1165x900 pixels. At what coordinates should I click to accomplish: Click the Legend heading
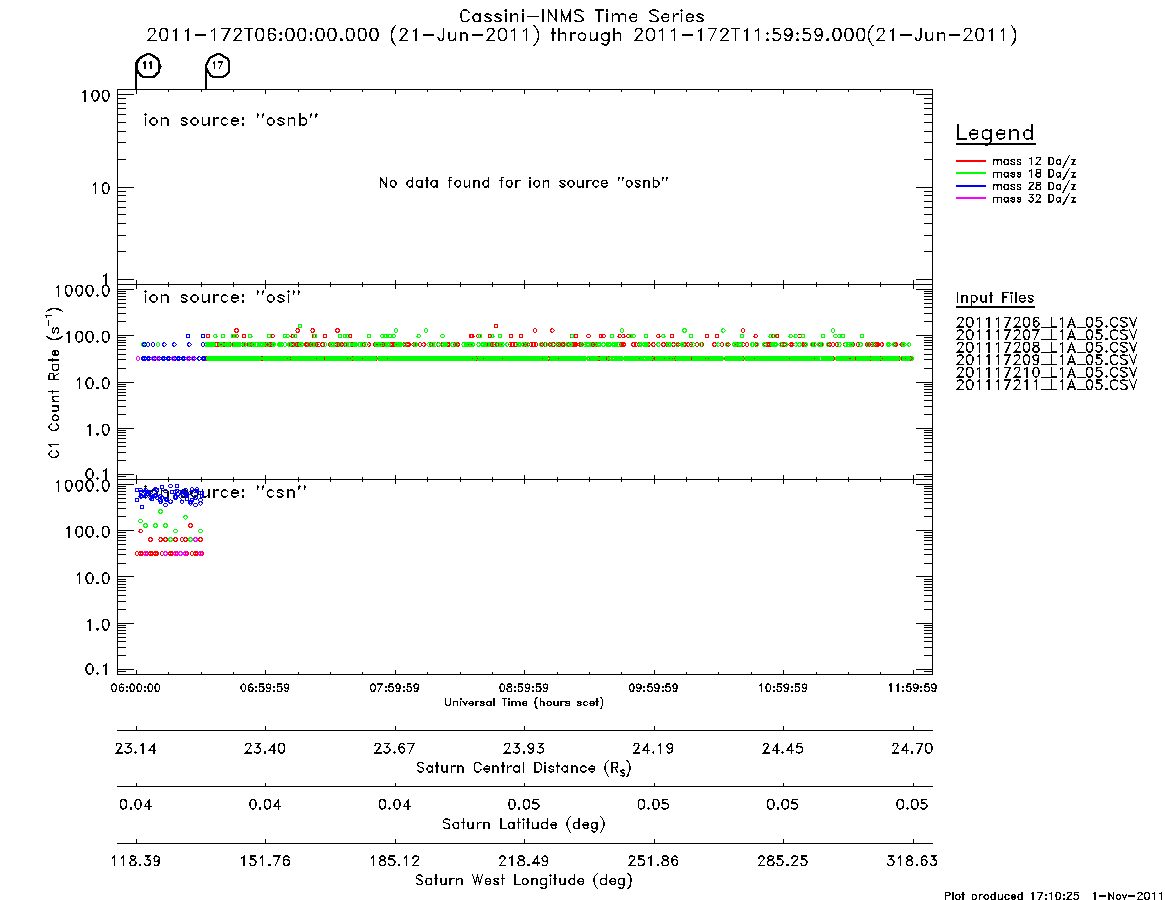click(x=995, y=133)
